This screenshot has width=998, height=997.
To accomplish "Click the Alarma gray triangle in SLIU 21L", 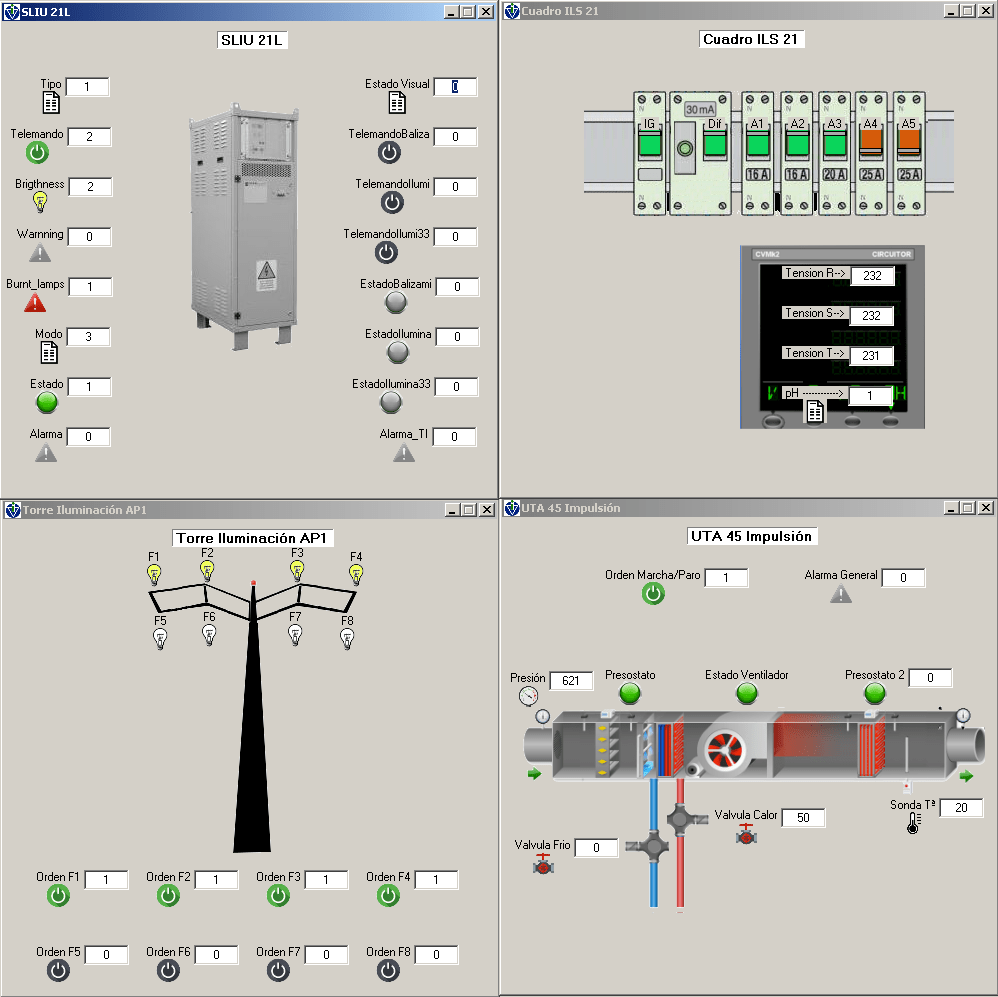I will point(46,453).
